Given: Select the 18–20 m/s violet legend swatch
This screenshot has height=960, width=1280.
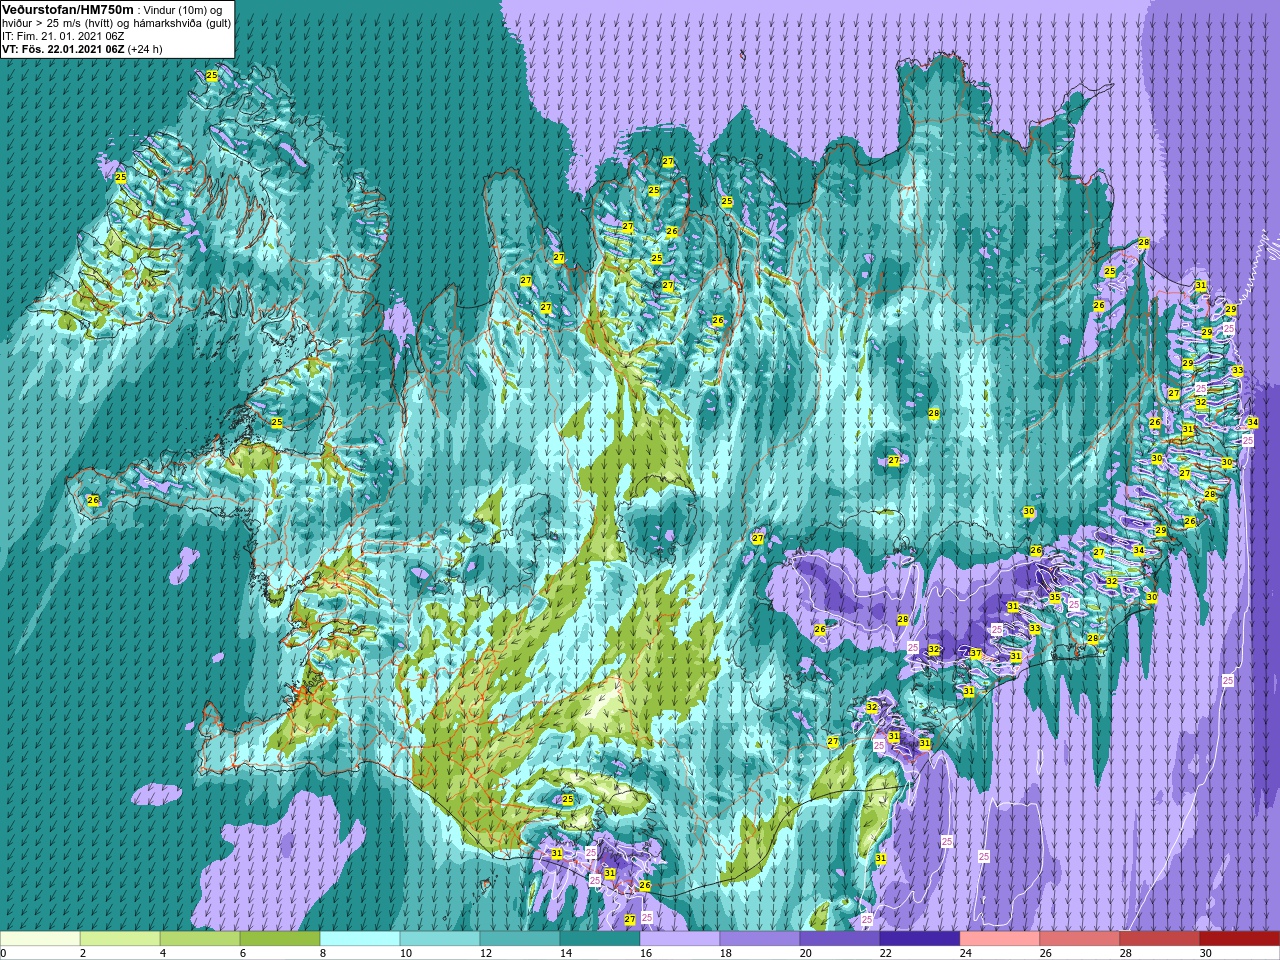Looking at the screenshot, I should click(x=760, y=939).
